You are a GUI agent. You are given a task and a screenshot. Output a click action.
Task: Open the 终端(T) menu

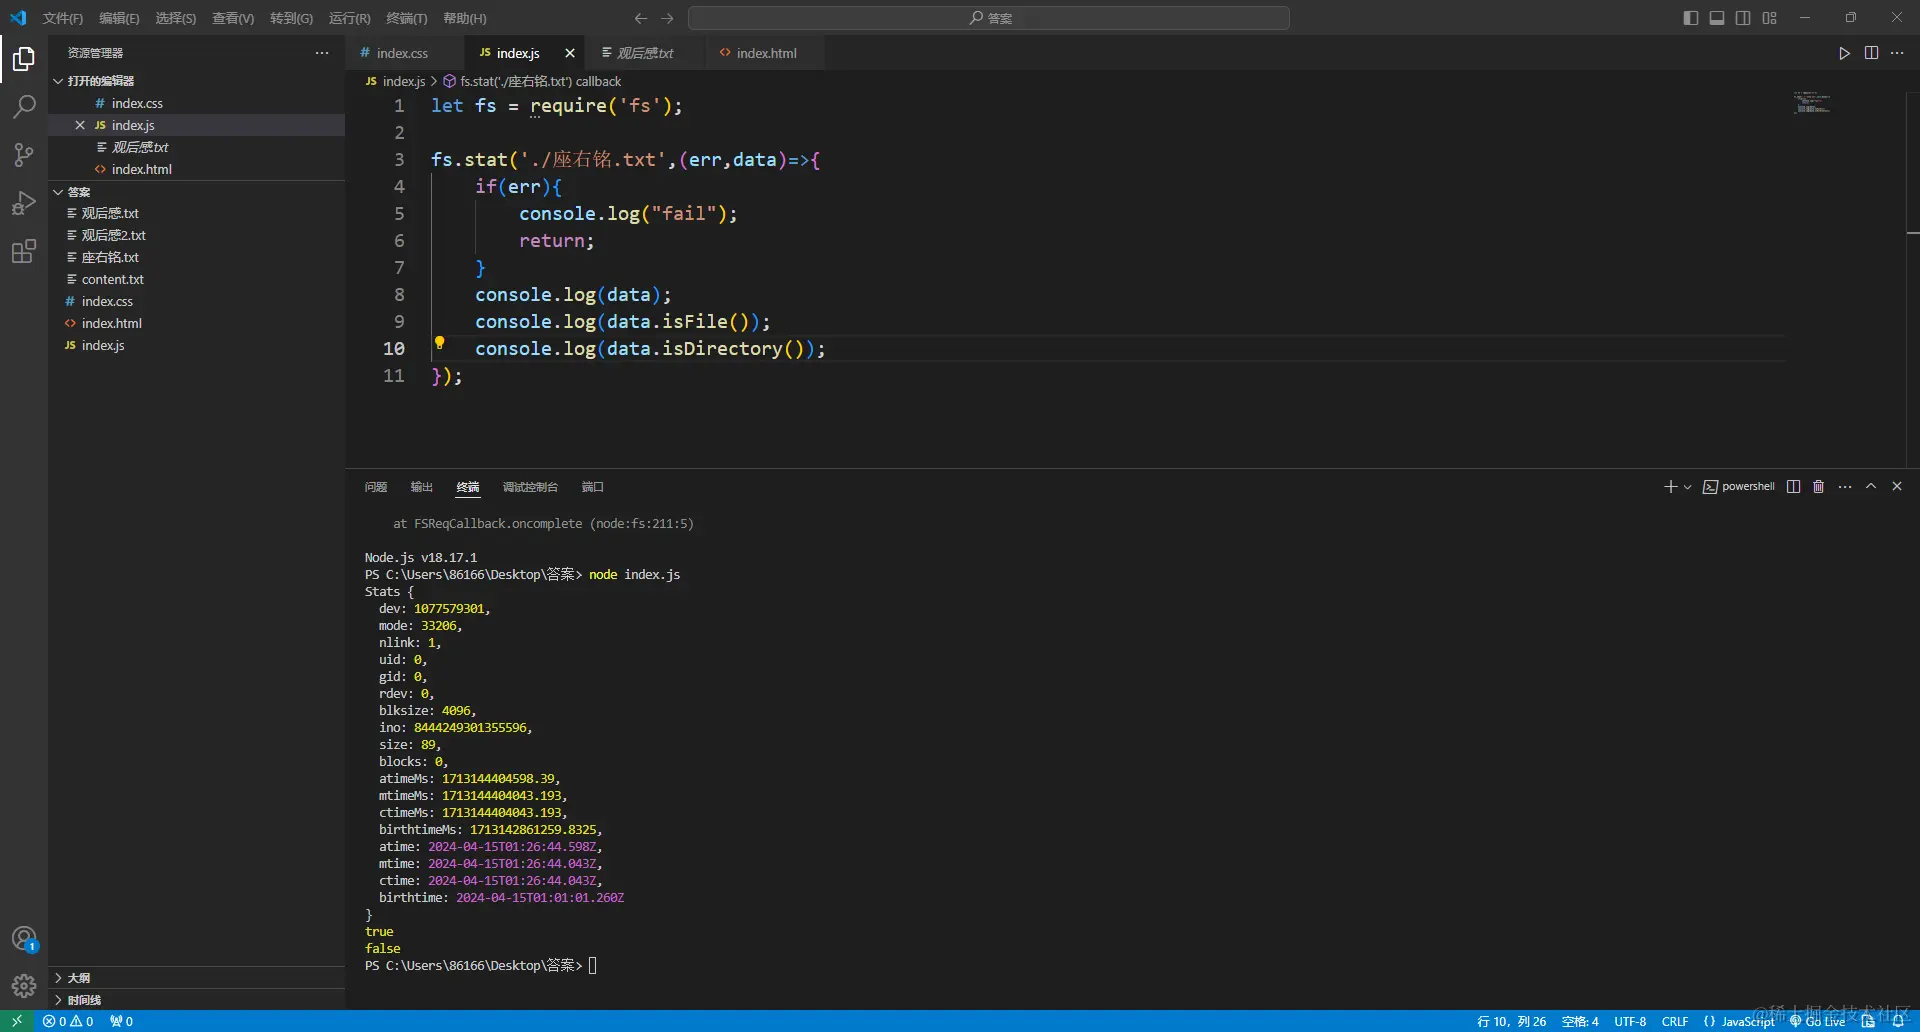point(406,18)
